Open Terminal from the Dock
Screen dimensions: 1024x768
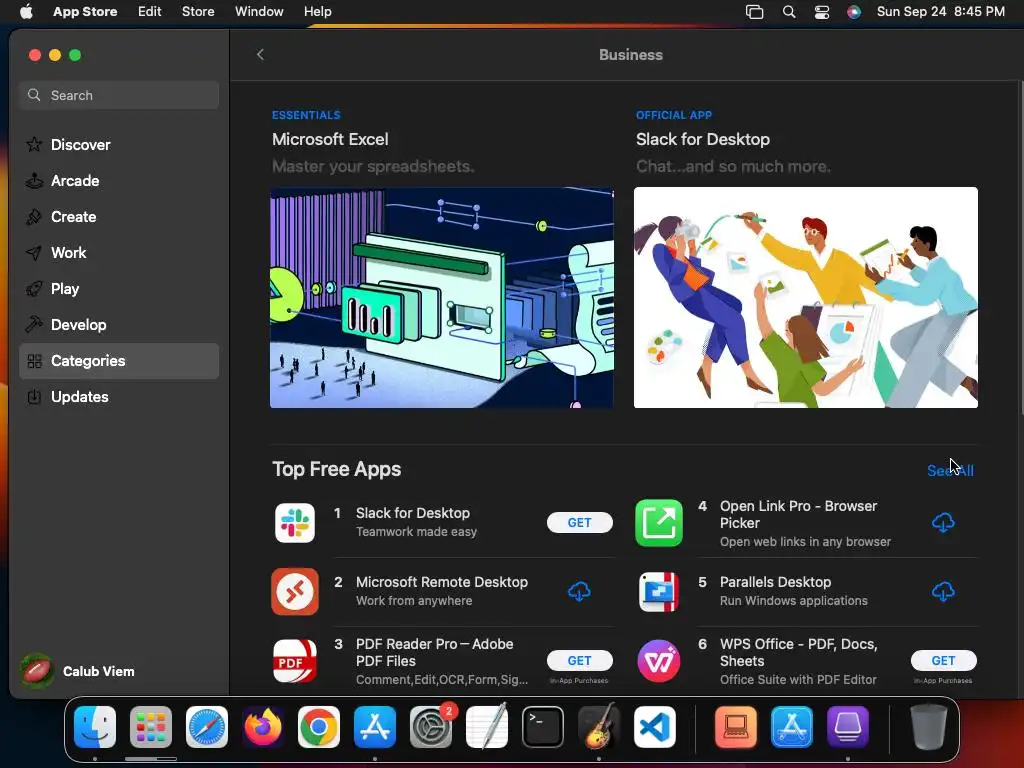(x=543, y=727)
